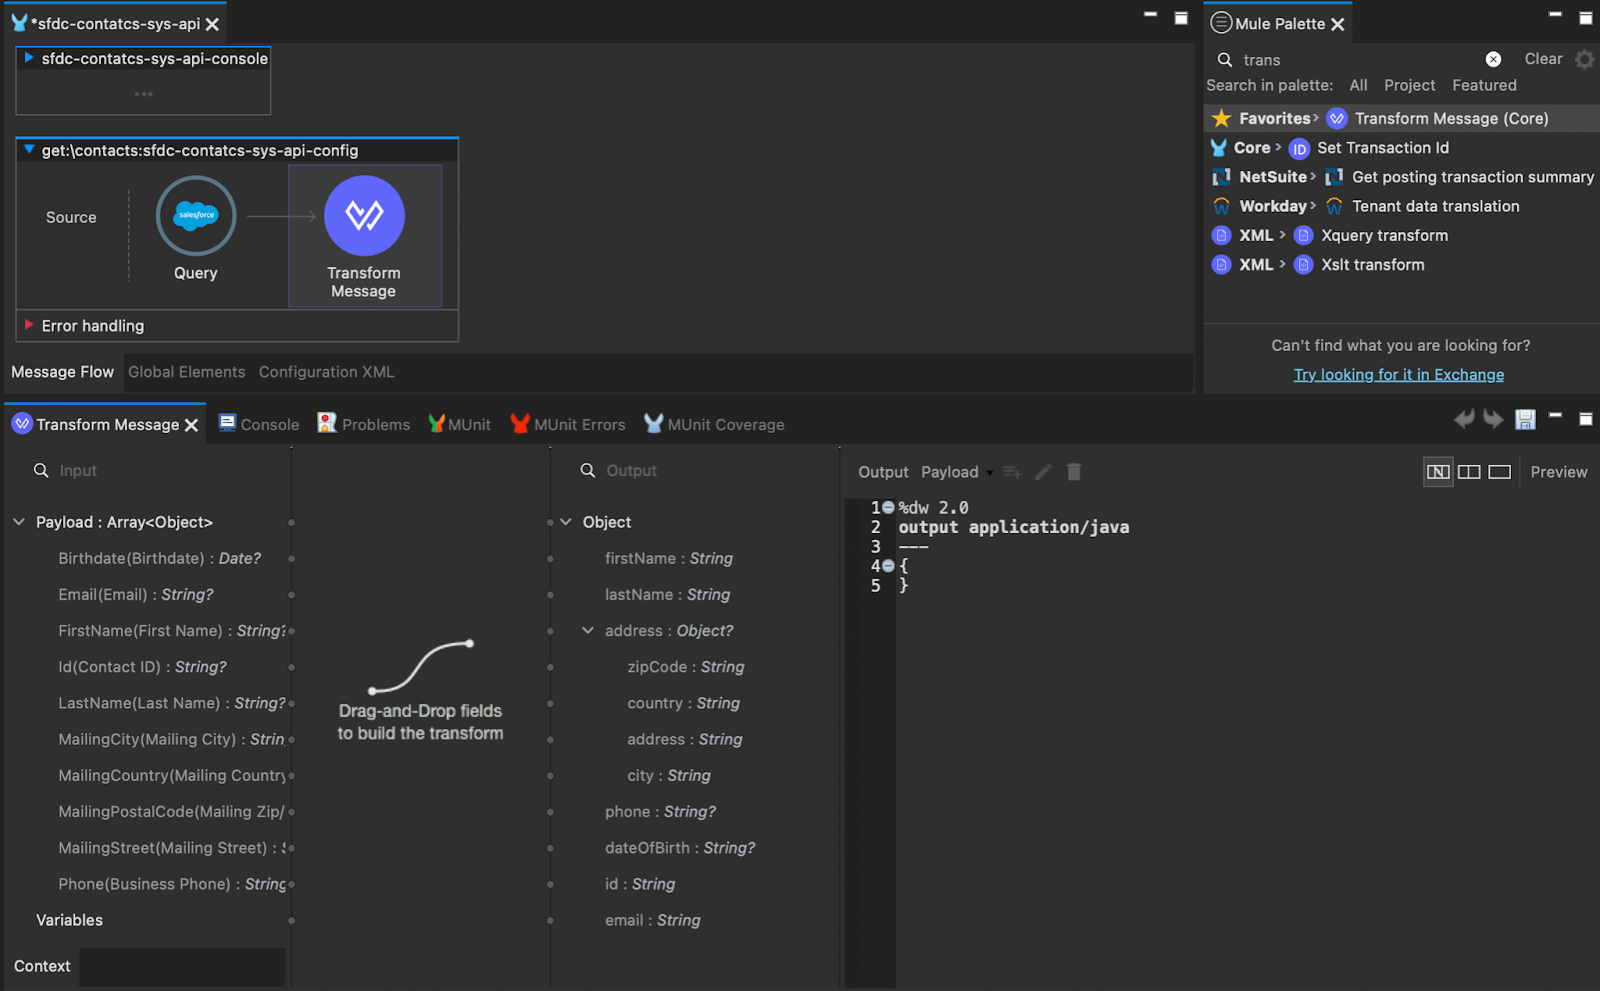
Task: Expand the Error handling section
Action: click(x=29, y=325)
